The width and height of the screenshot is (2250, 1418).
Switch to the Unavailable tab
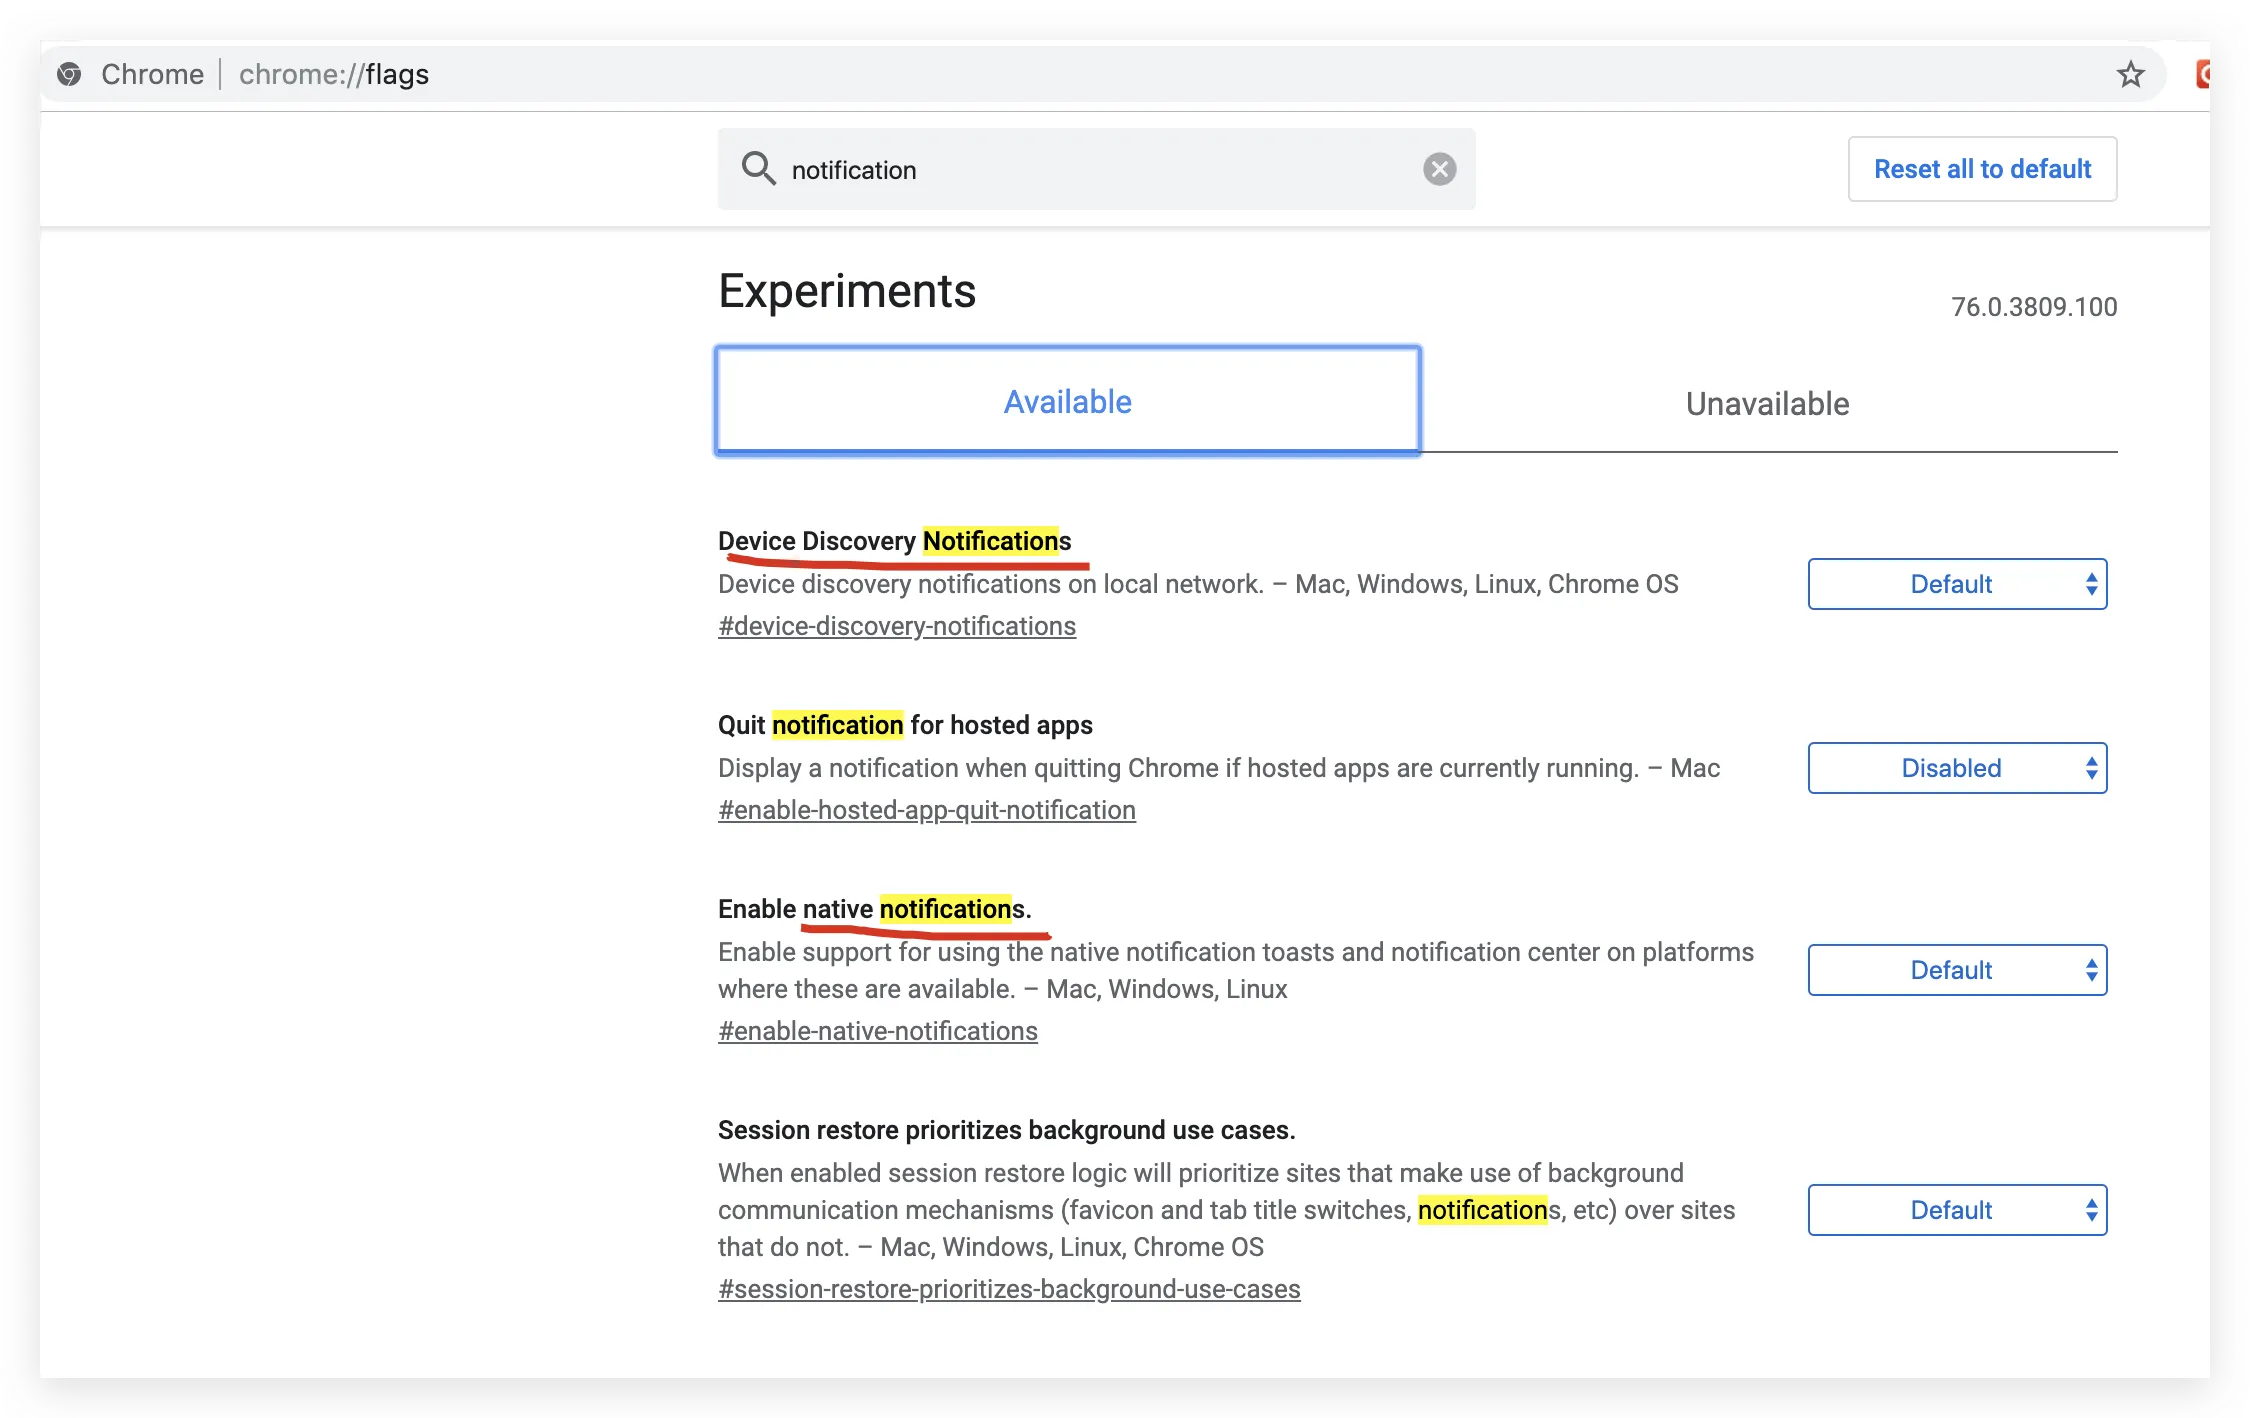1766,404
